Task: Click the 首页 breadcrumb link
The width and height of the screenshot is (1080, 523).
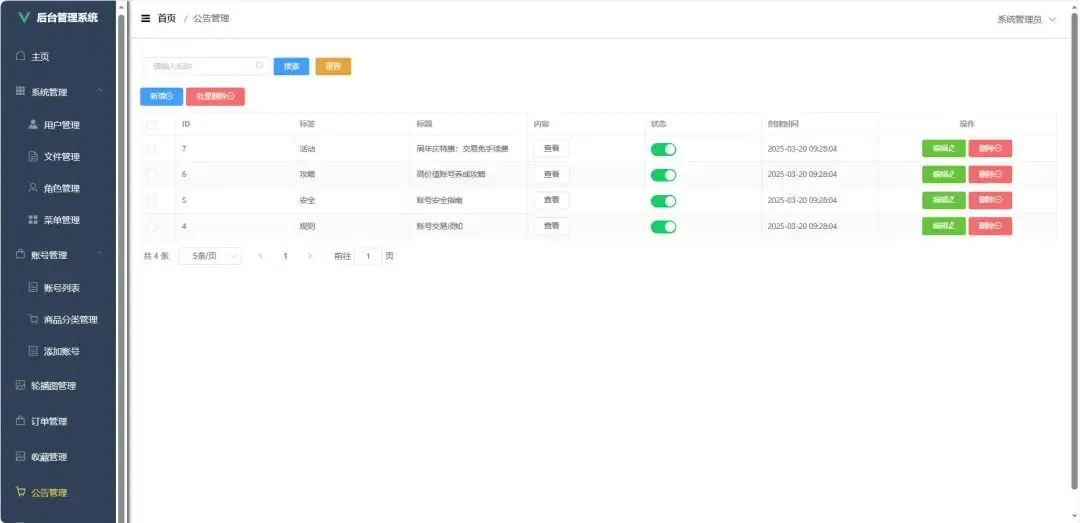Action: click(x=167, y=19)
